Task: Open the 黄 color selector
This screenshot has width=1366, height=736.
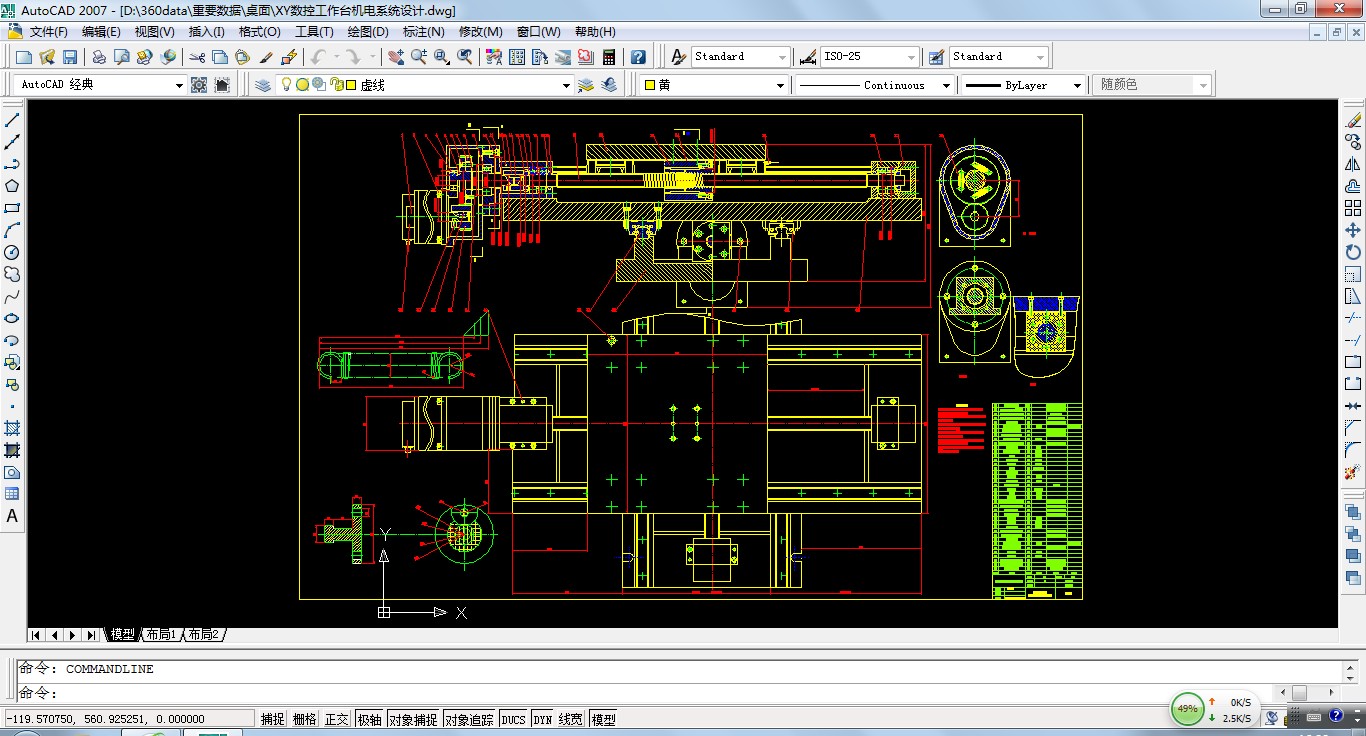Action: (781, 86)
